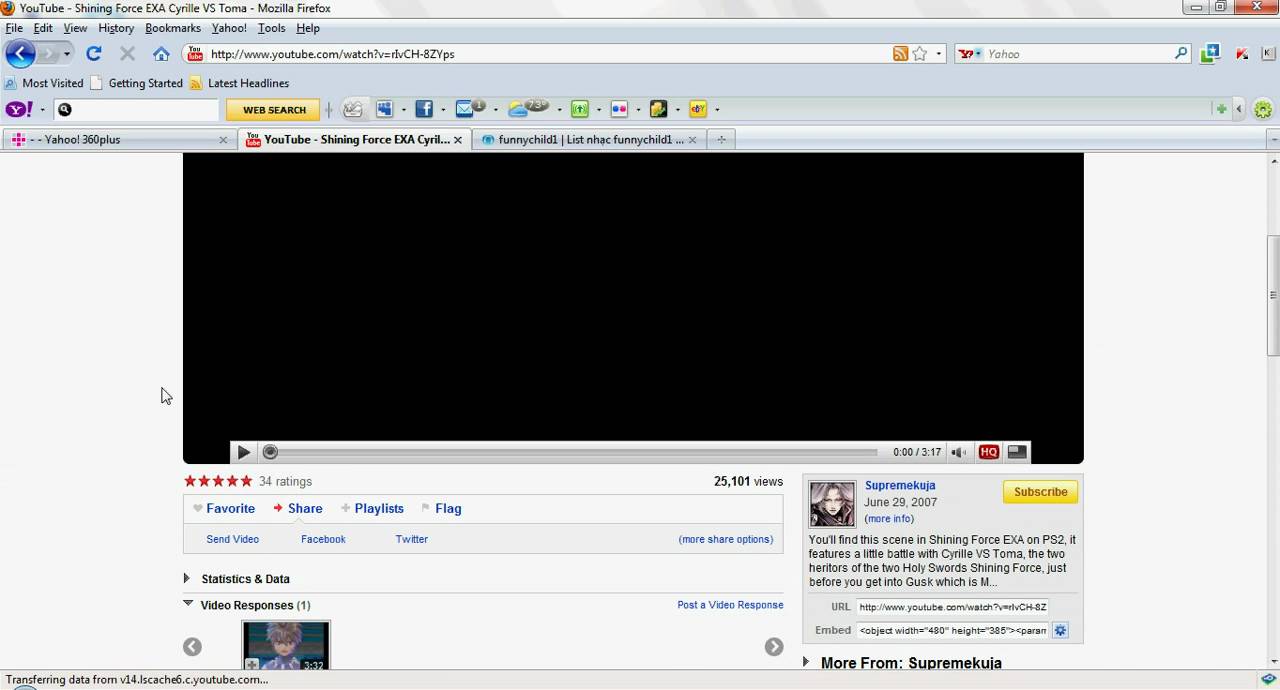The image size is (1280, 690).
Task: Click the Playlists link
Action: tap(379, 508)
